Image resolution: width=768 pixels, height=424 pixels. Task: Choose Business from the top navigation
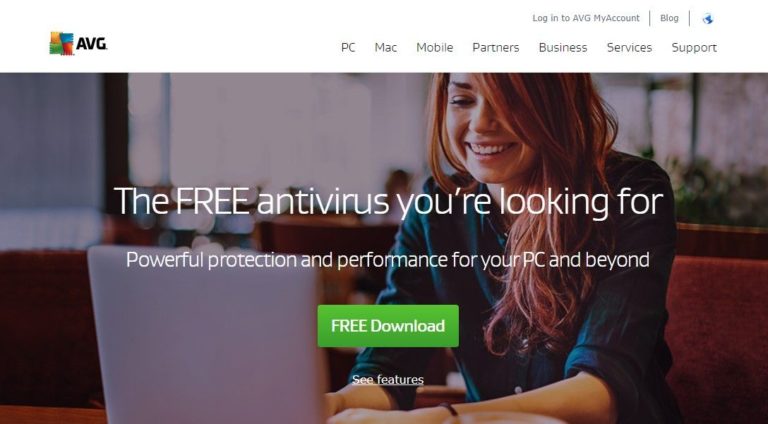point(563,47)
